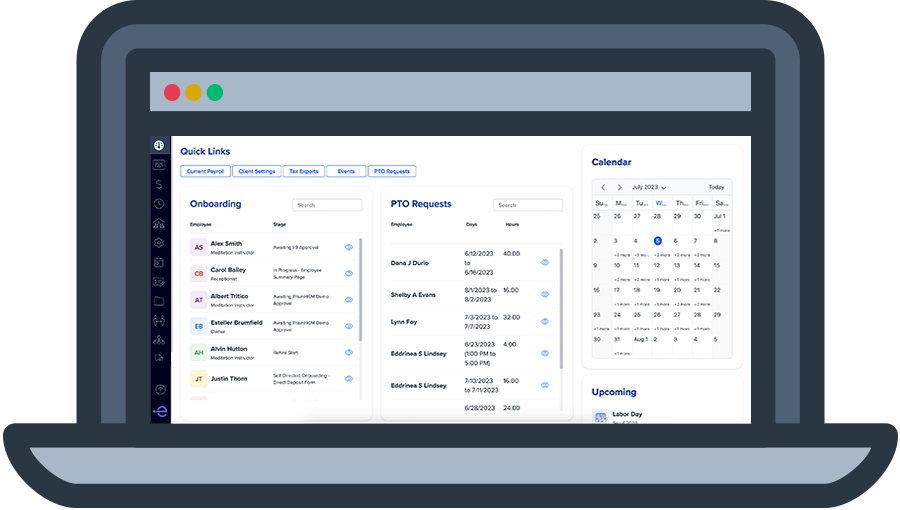Expand +1 more on calendar Jul 1
The image size is (900, 510).
722,231
